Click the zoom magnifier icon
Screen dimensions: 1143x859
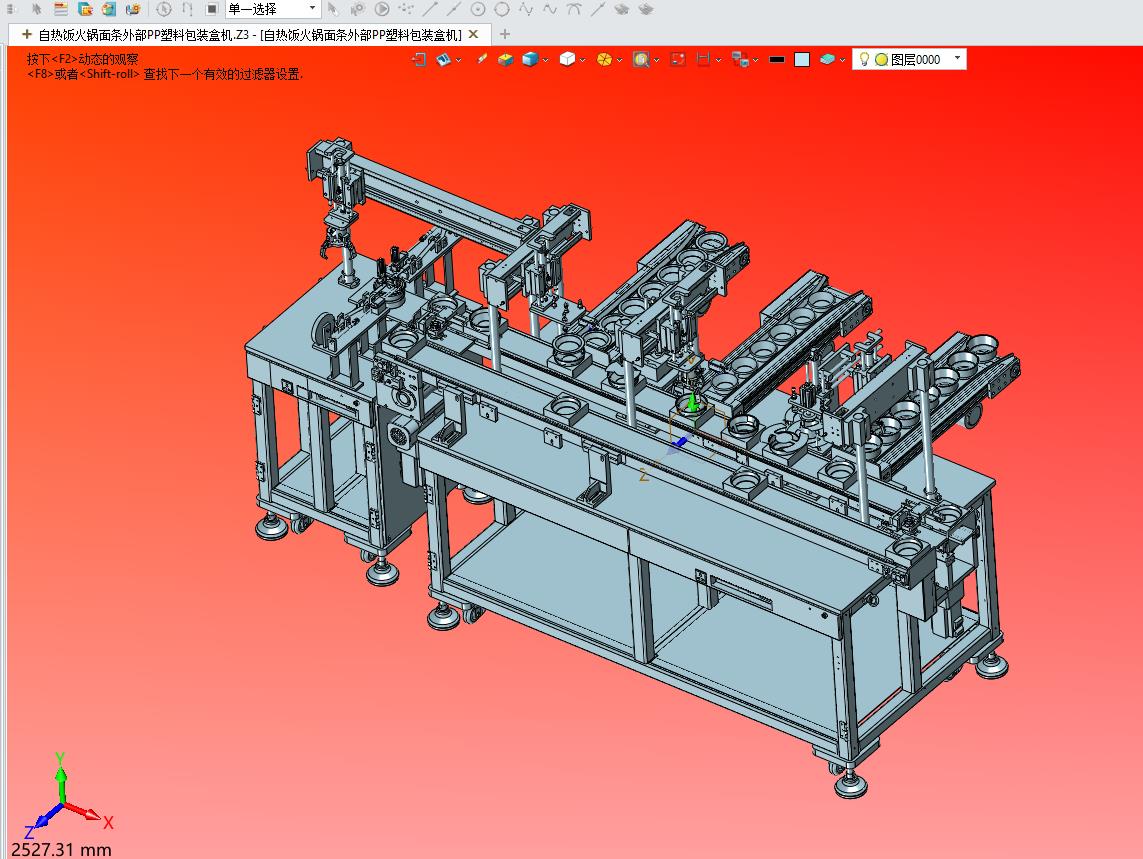641,59
